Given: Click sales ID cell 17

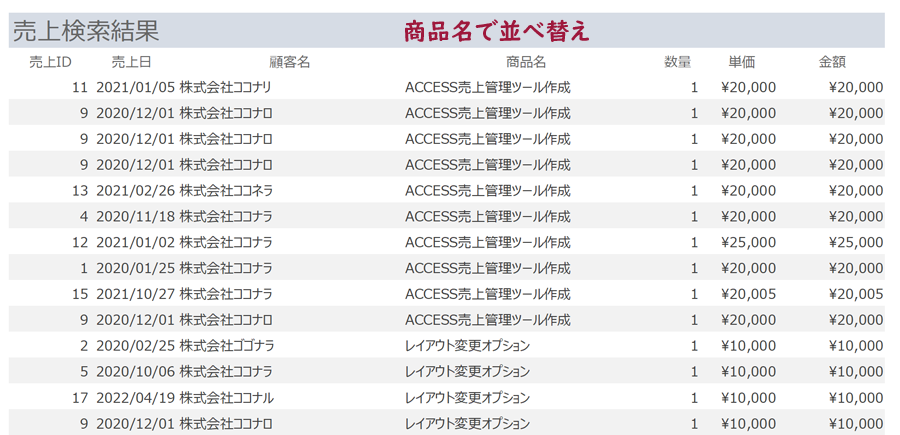Looking at the screenshot, I should tap(80, 397).
